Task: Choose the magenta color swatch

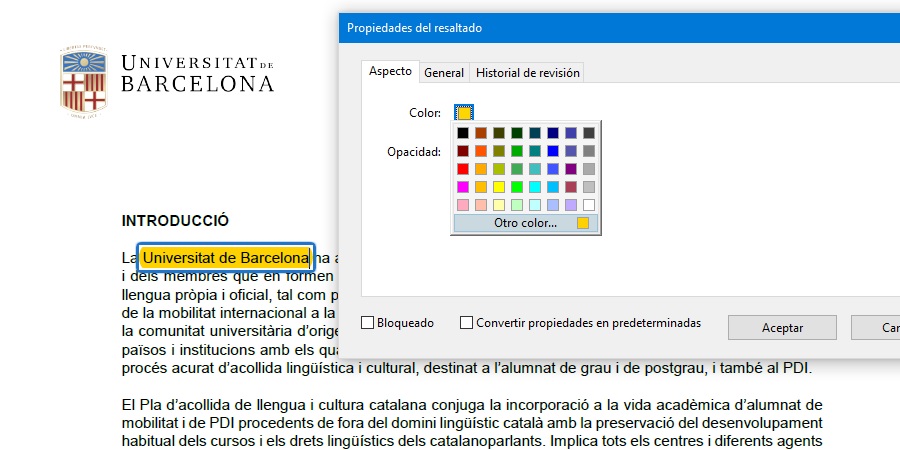Action: click(463, 187)
